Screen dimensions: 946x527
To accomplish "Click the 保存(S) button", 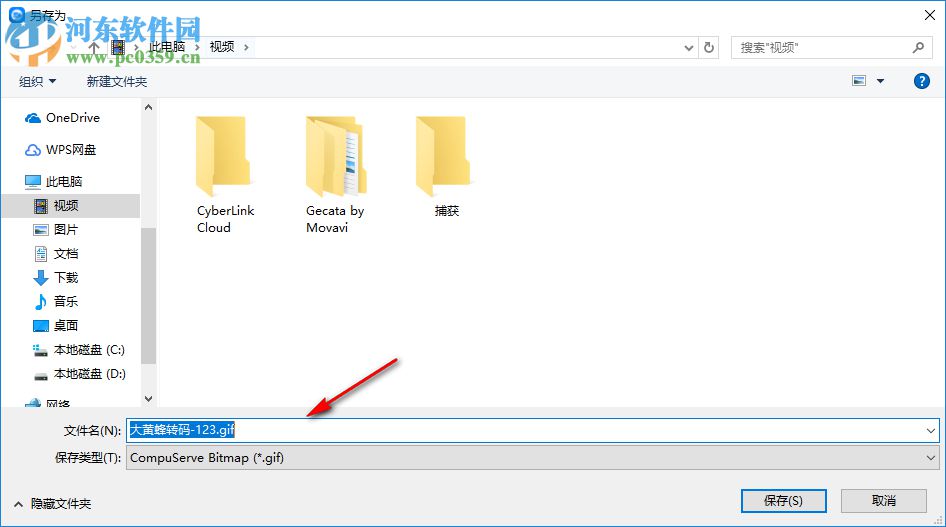I will 783,500.
